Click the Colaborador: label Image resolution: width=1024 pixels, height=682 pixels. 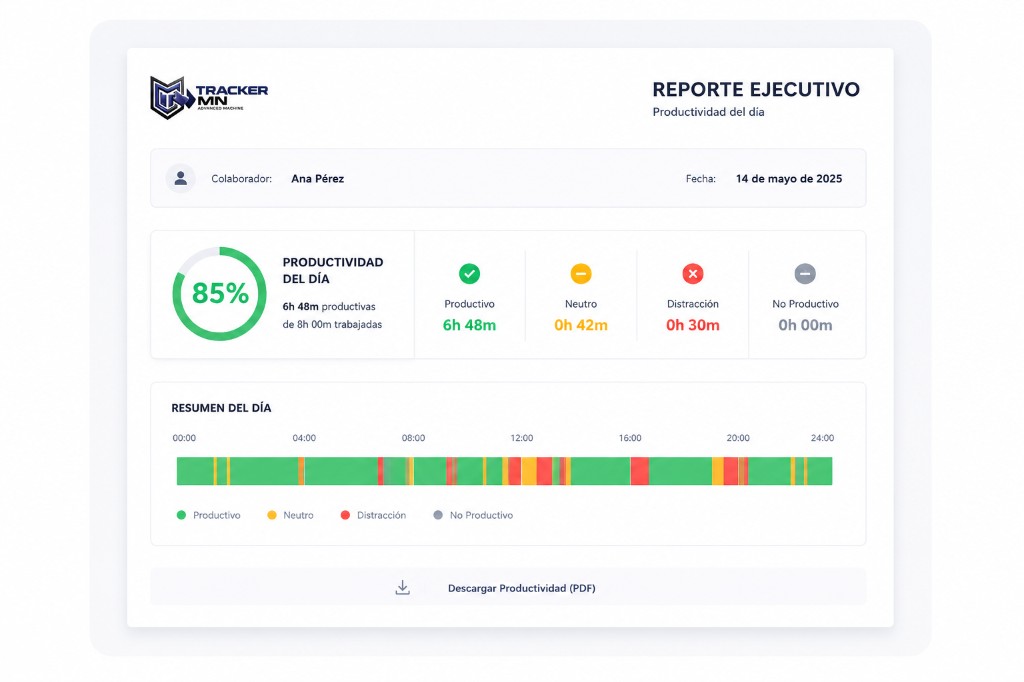(242, 179)
